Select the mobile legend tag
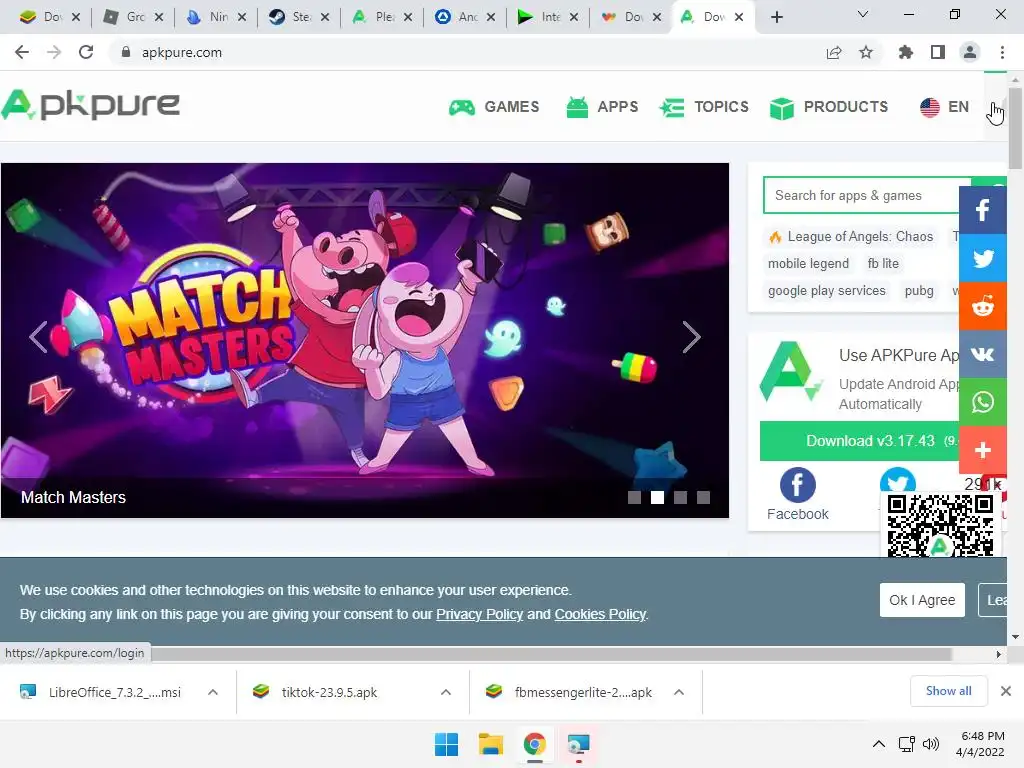Screen dimensions: 1024x768 point(808,264)
